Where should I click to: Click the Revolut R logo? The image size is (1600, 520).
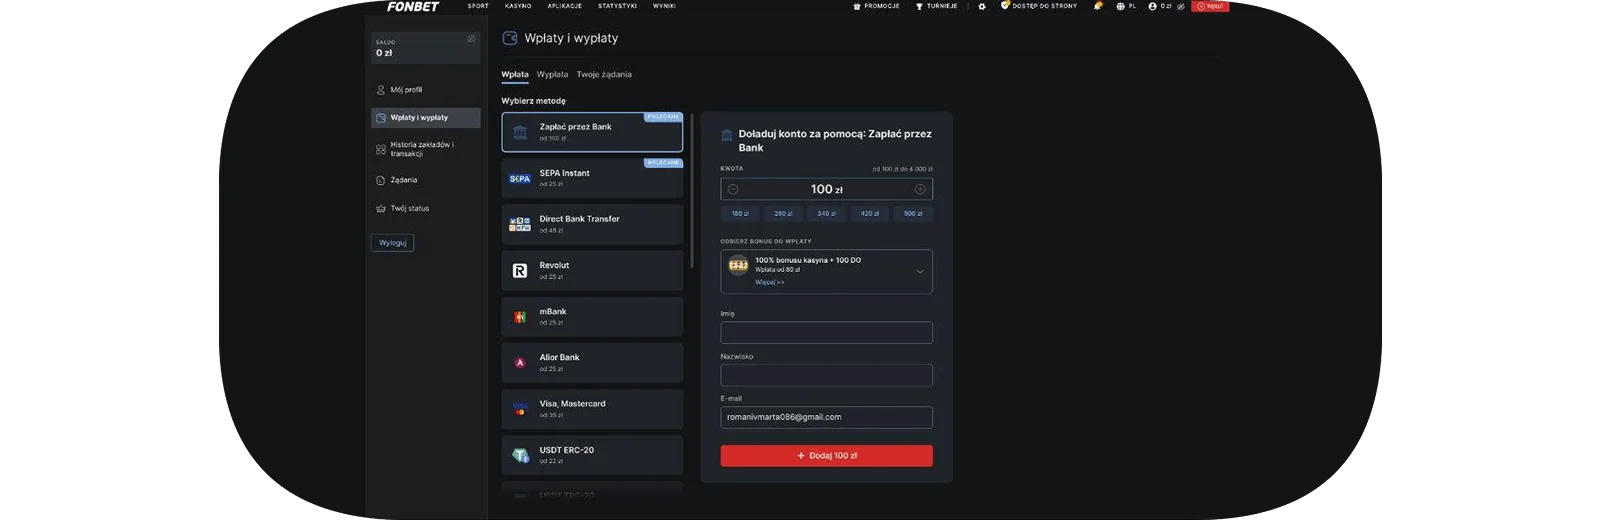[x=520, y=271]
